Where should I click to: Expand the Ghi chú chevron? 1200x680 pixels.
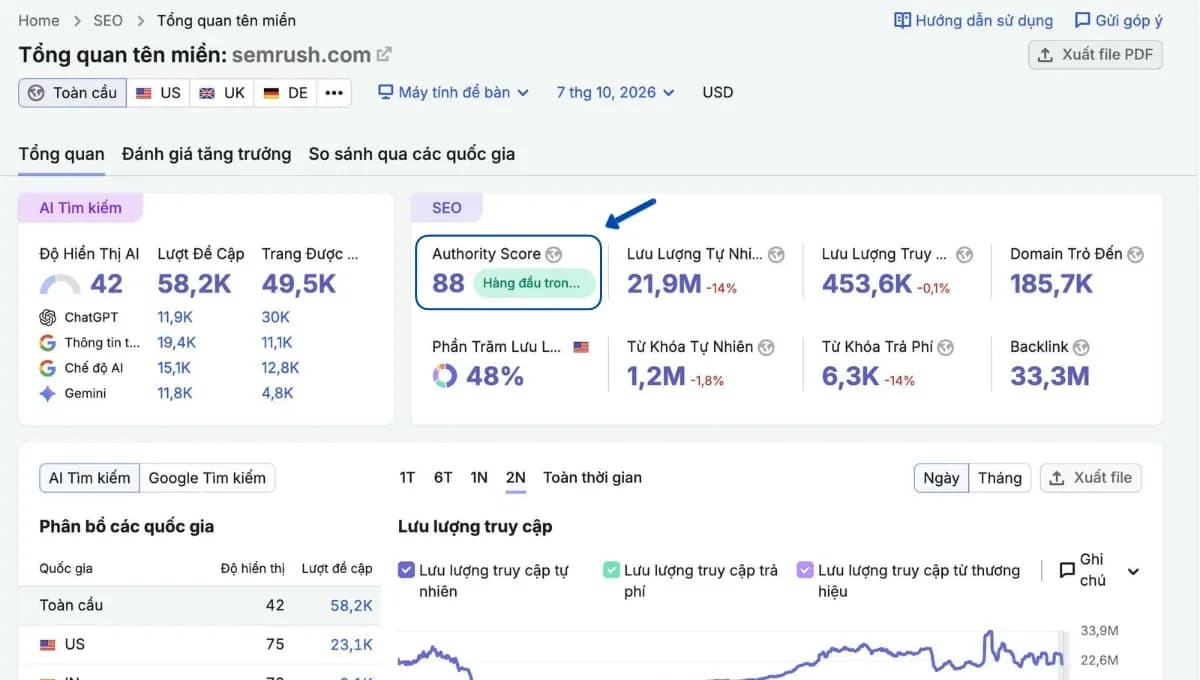1133,572
